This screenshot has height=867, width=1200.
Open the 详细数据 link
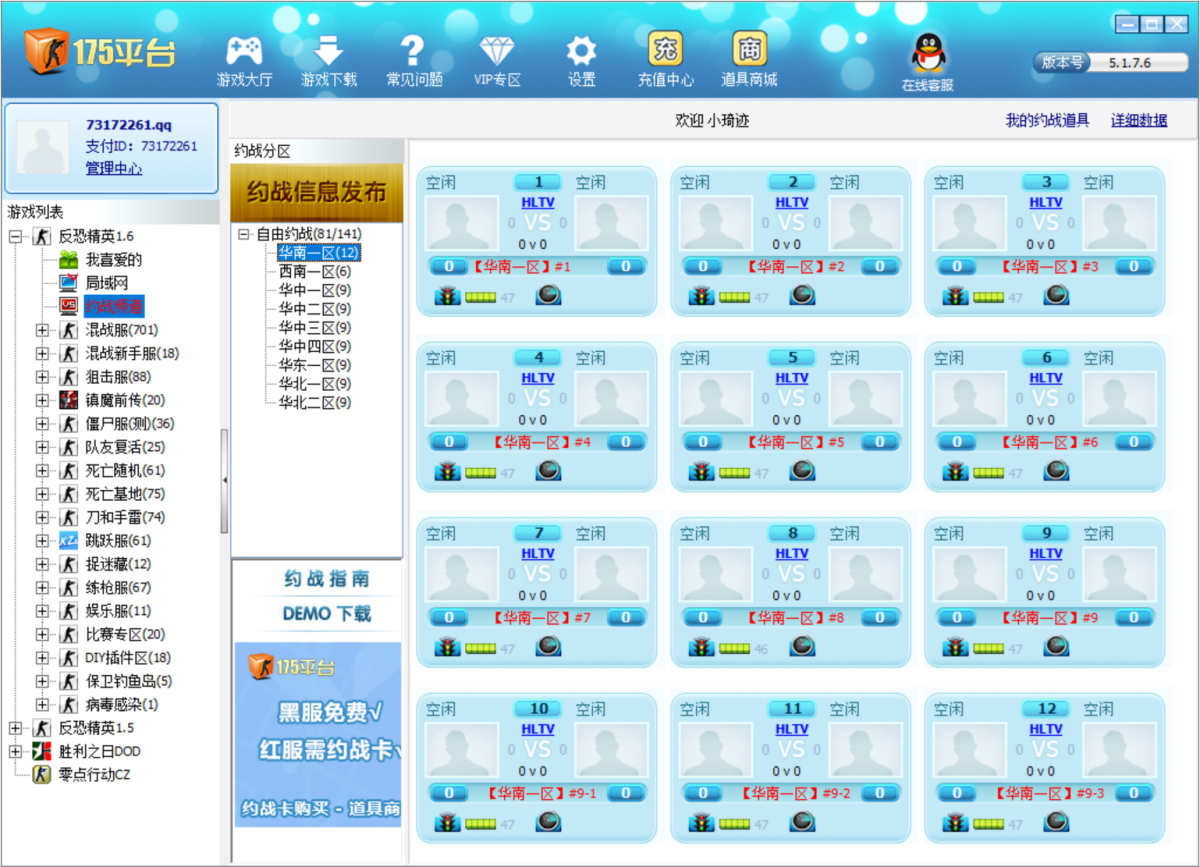click(x=1139, y=120)
